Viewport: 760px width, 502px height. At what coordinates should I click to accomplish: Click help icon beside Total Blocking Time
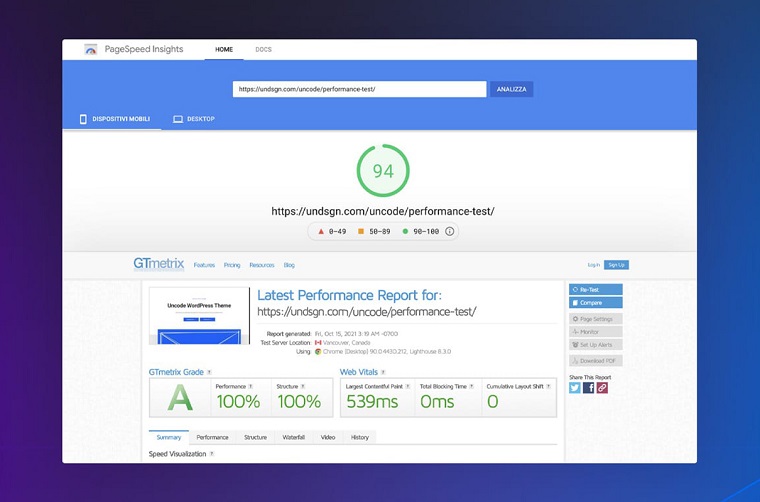coord(472,386)
